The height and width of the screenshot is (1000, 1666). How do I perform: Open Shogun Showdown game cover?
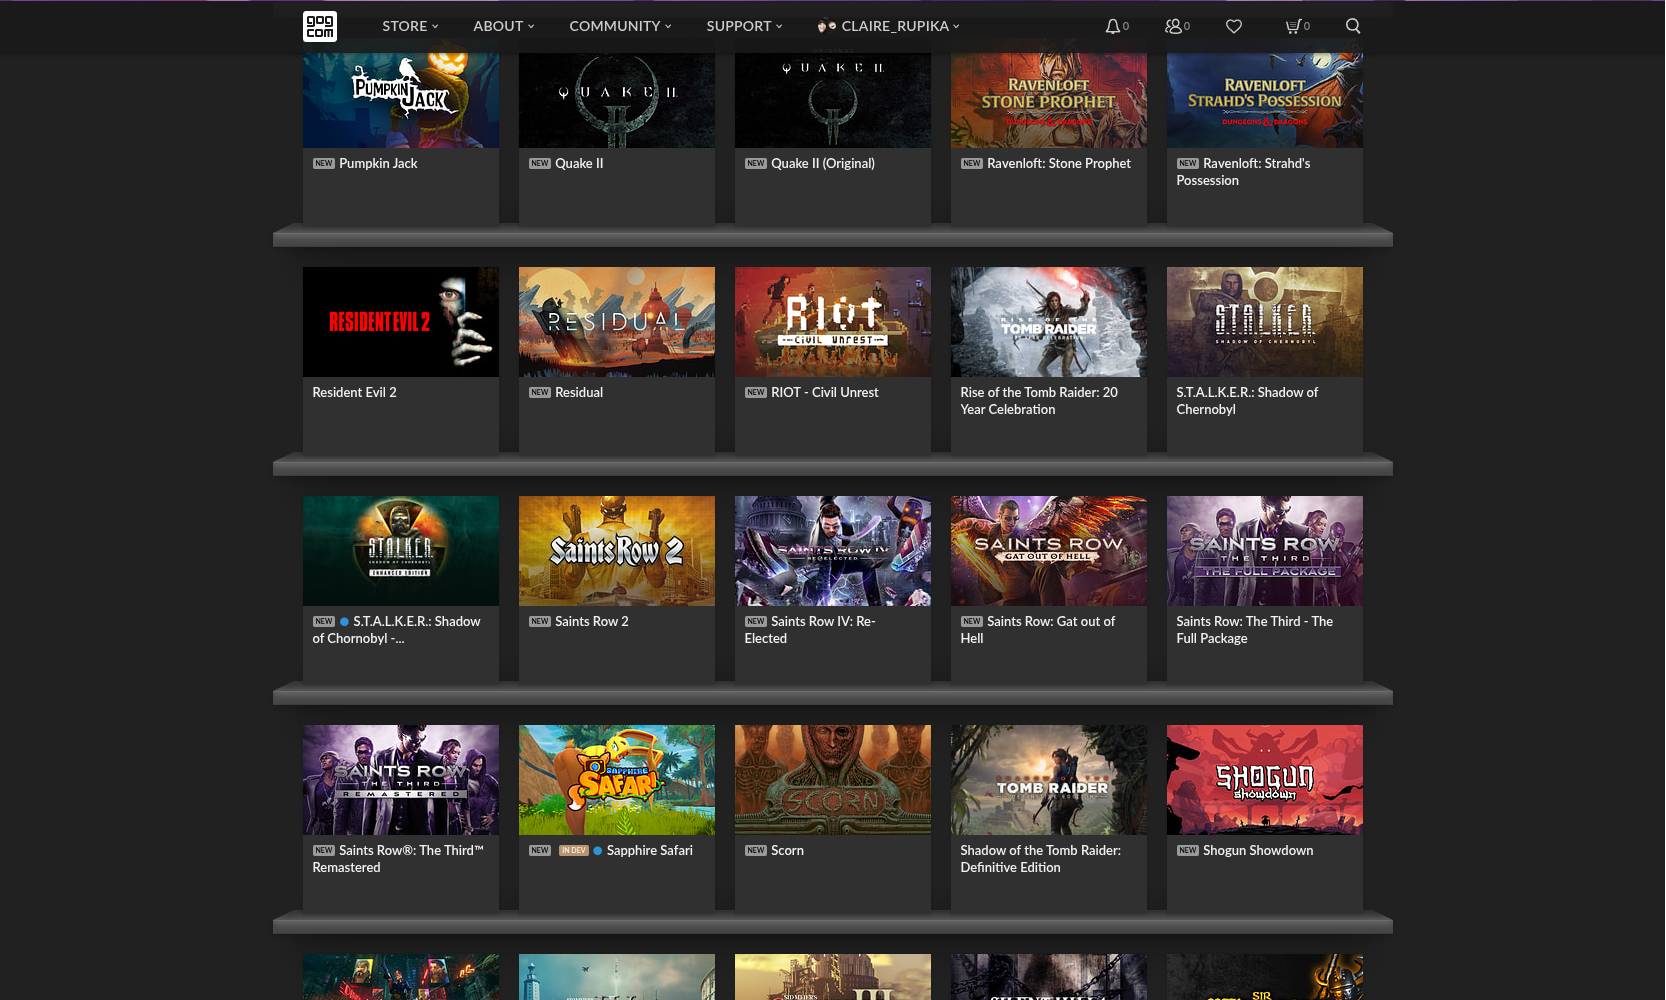1265,780
